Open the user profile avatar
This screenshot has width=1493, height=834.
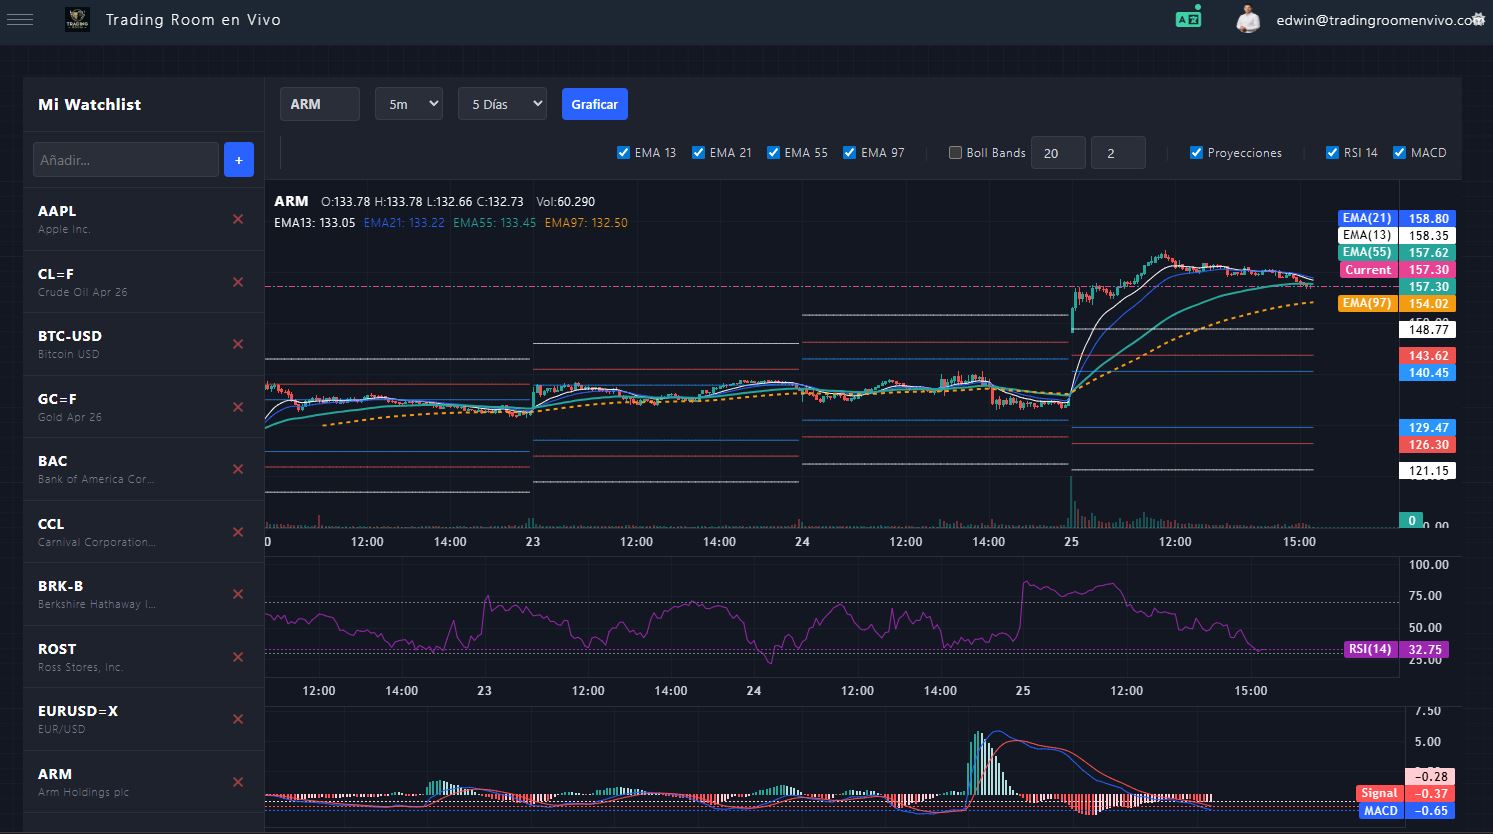click(1247, 19)
